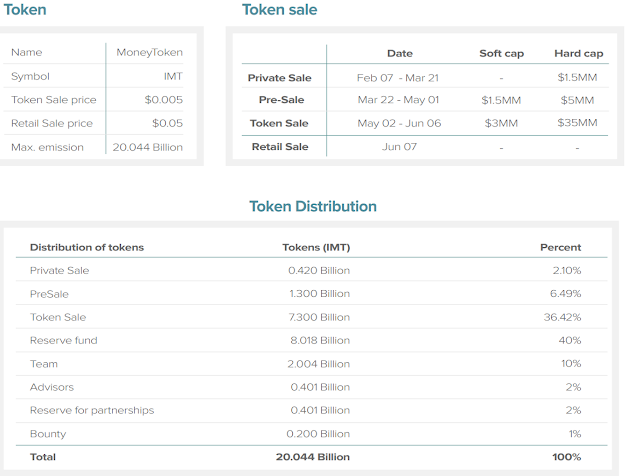The height and width of the screenshot is (476, 633).
Task: Click 'Token Sale' row label in sale table
Action: 279,123
